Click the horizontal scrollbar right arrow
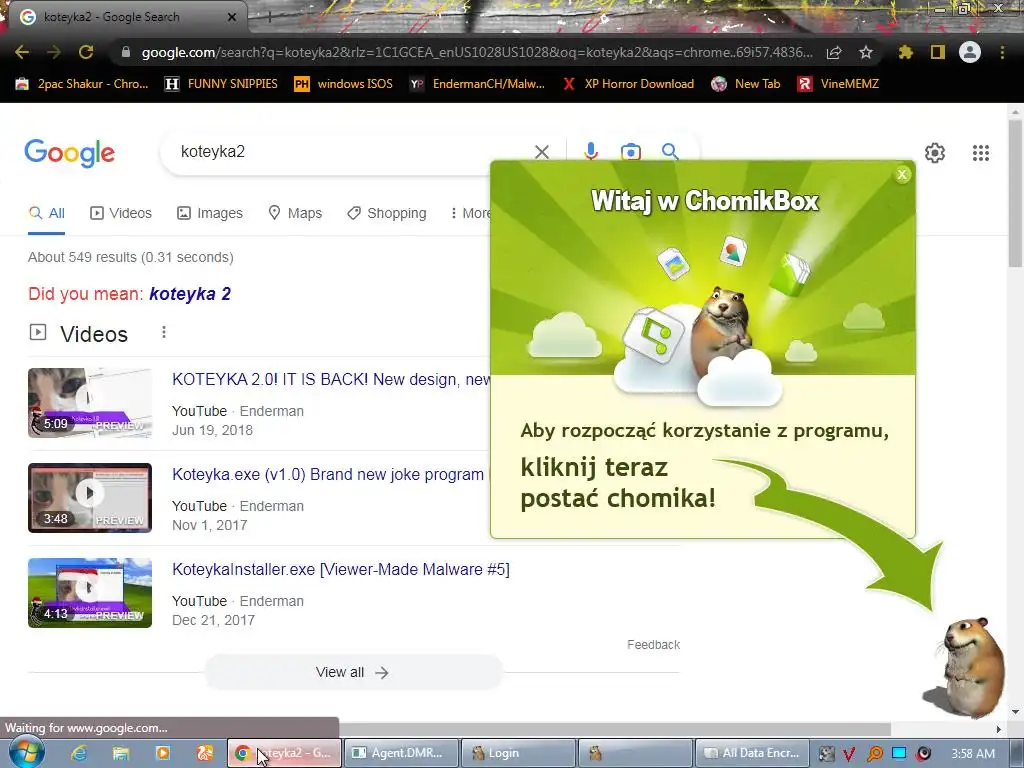The image size is (1024, 768). click(999, 729)
